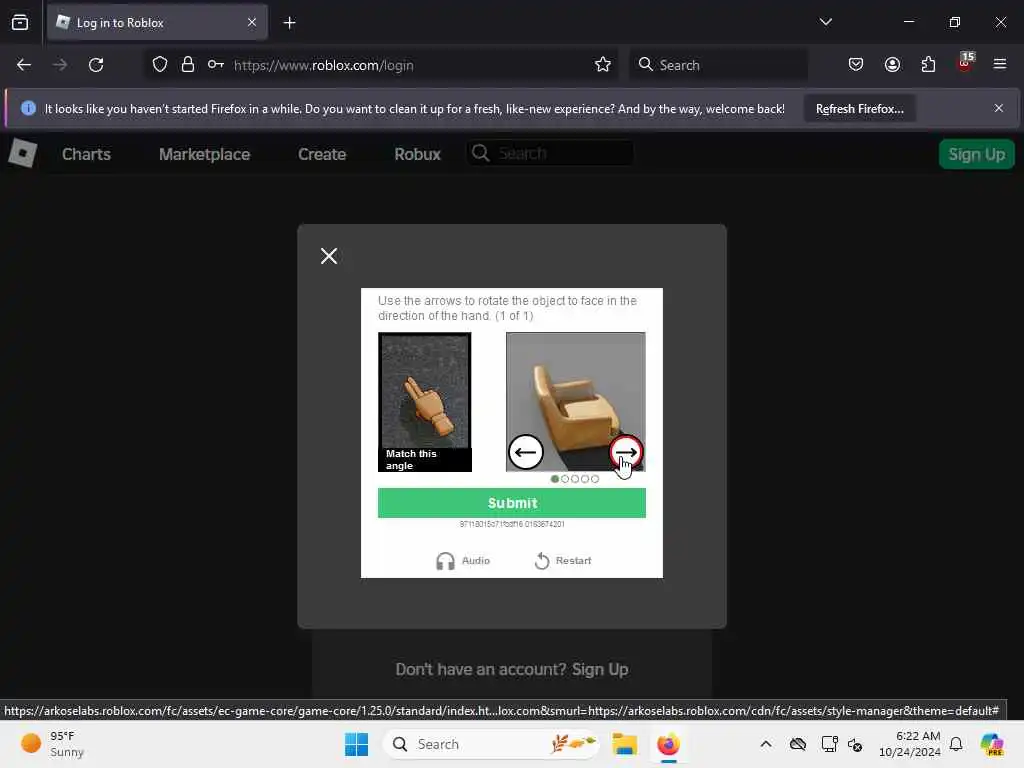The image size is (1024, 768).
Task: View site security padlock info
Action: click(x=187, y=65)
